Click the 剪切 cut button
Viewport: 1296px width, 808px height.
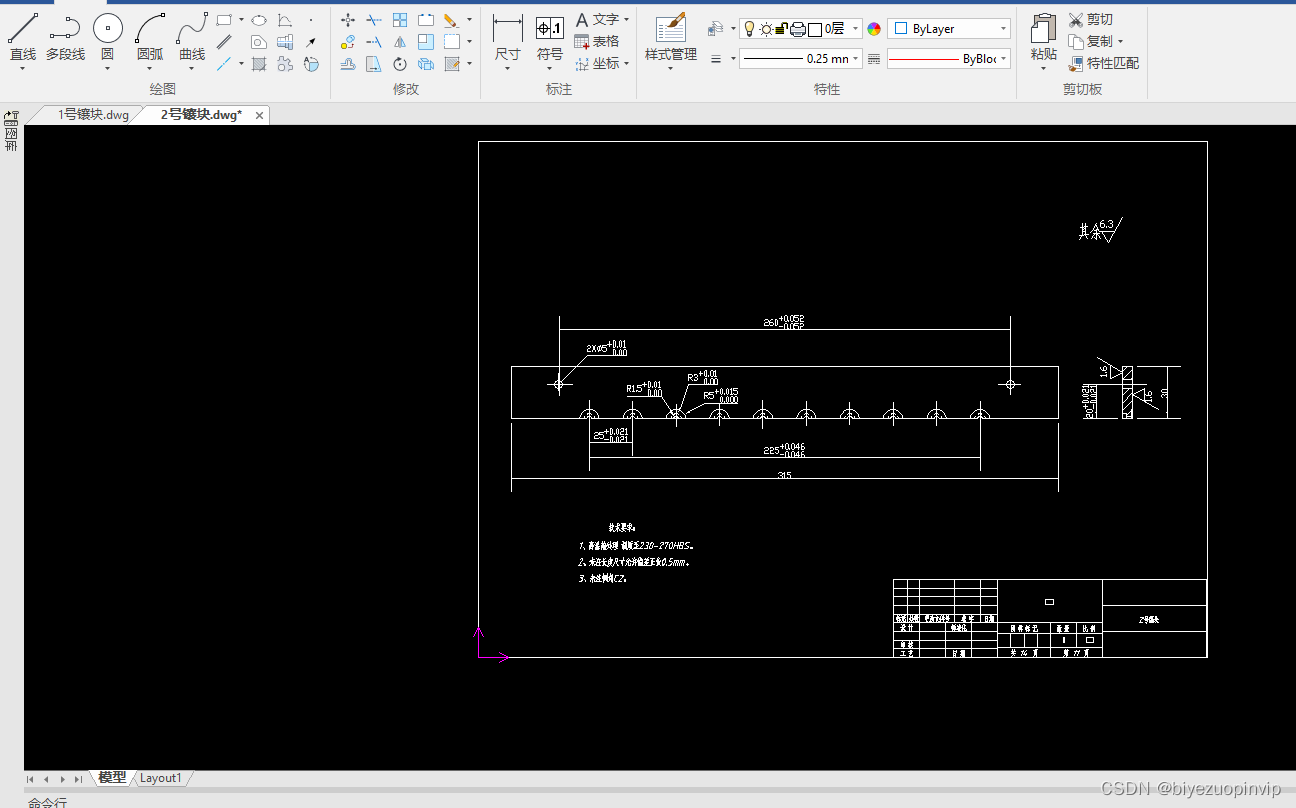pos(1091,20)
